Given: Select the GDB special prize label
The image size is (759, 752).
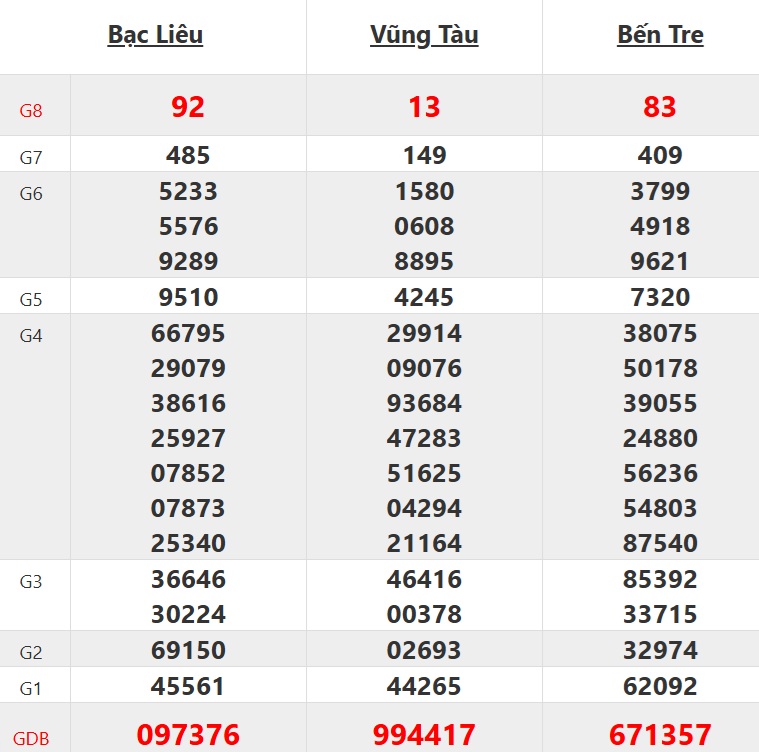Looking at the screenshot, I should pyautogui.click(x=31, y=739).
